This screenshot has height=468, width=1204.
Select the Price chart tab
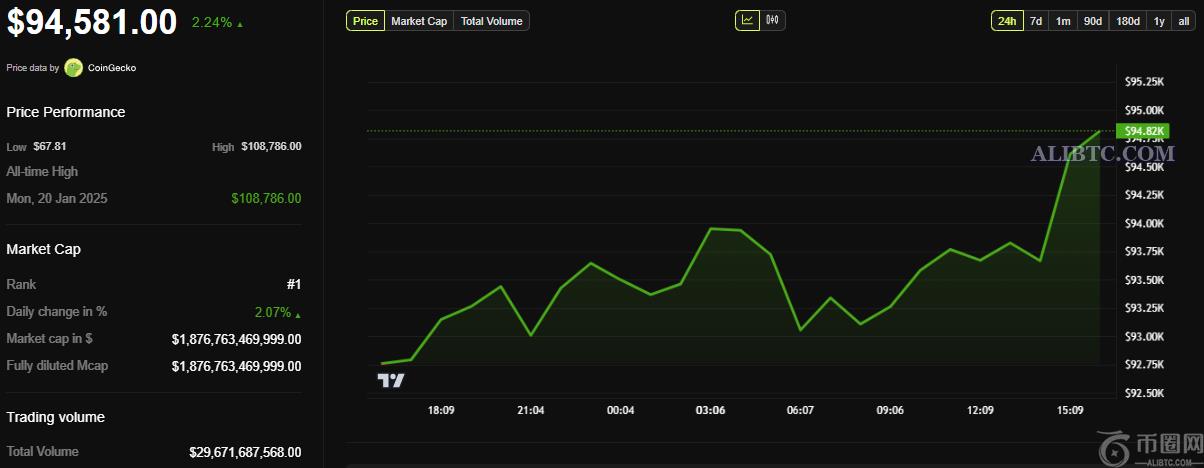coord(366,21)
